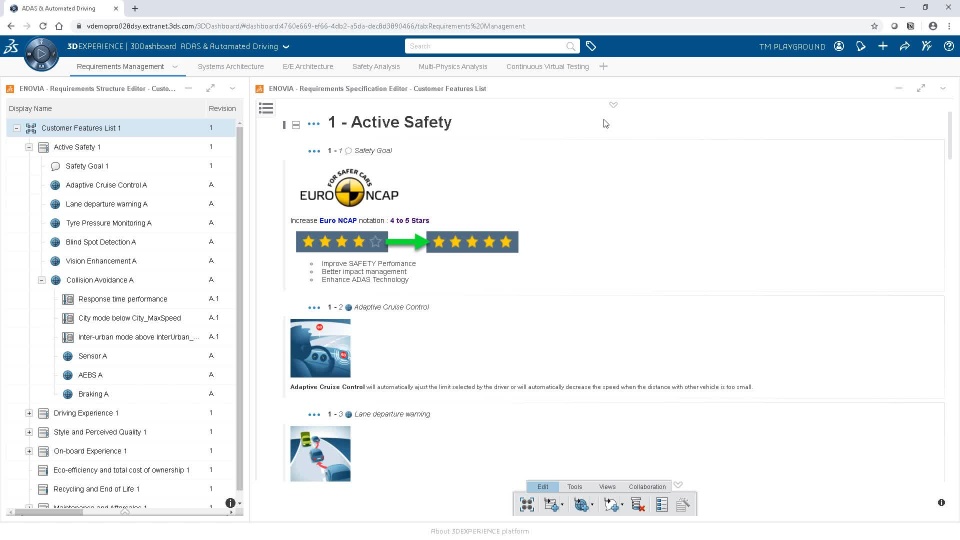960x540 pixels.
Task: Click the insert chapter icon in the toolbar
Action: coord(551,504)
